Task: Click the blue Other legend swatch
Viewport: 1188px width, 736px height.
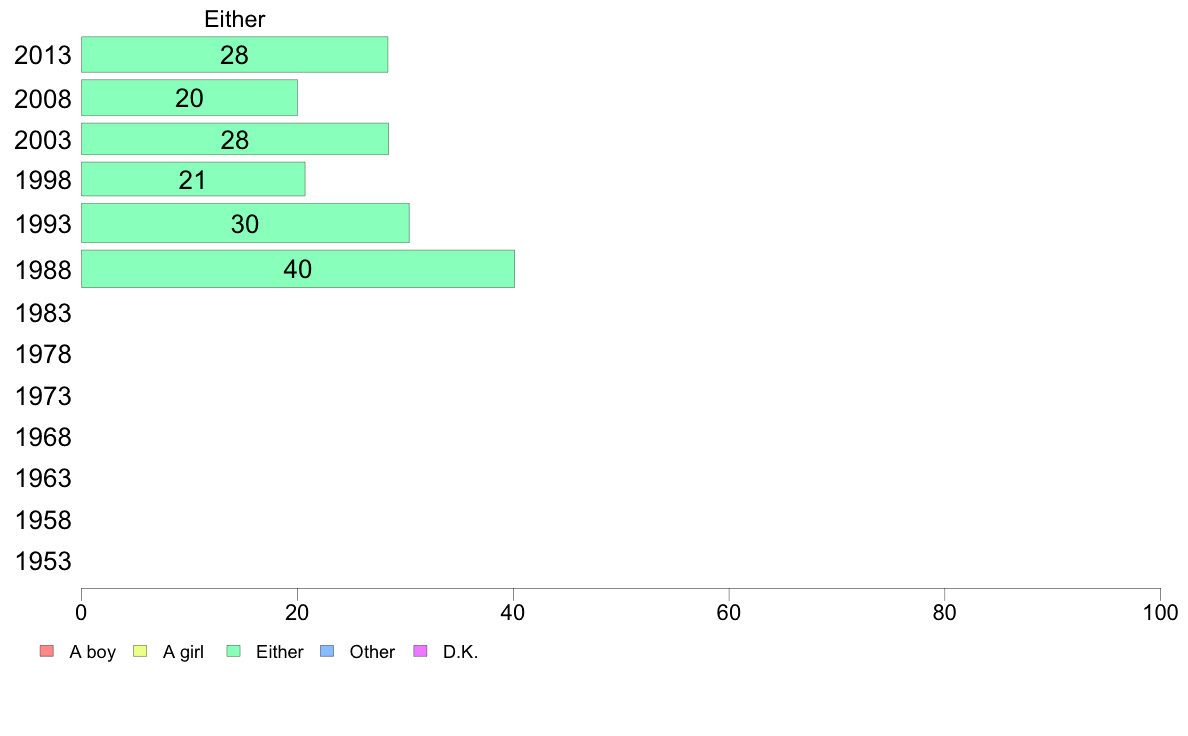Action: (326, 652)
